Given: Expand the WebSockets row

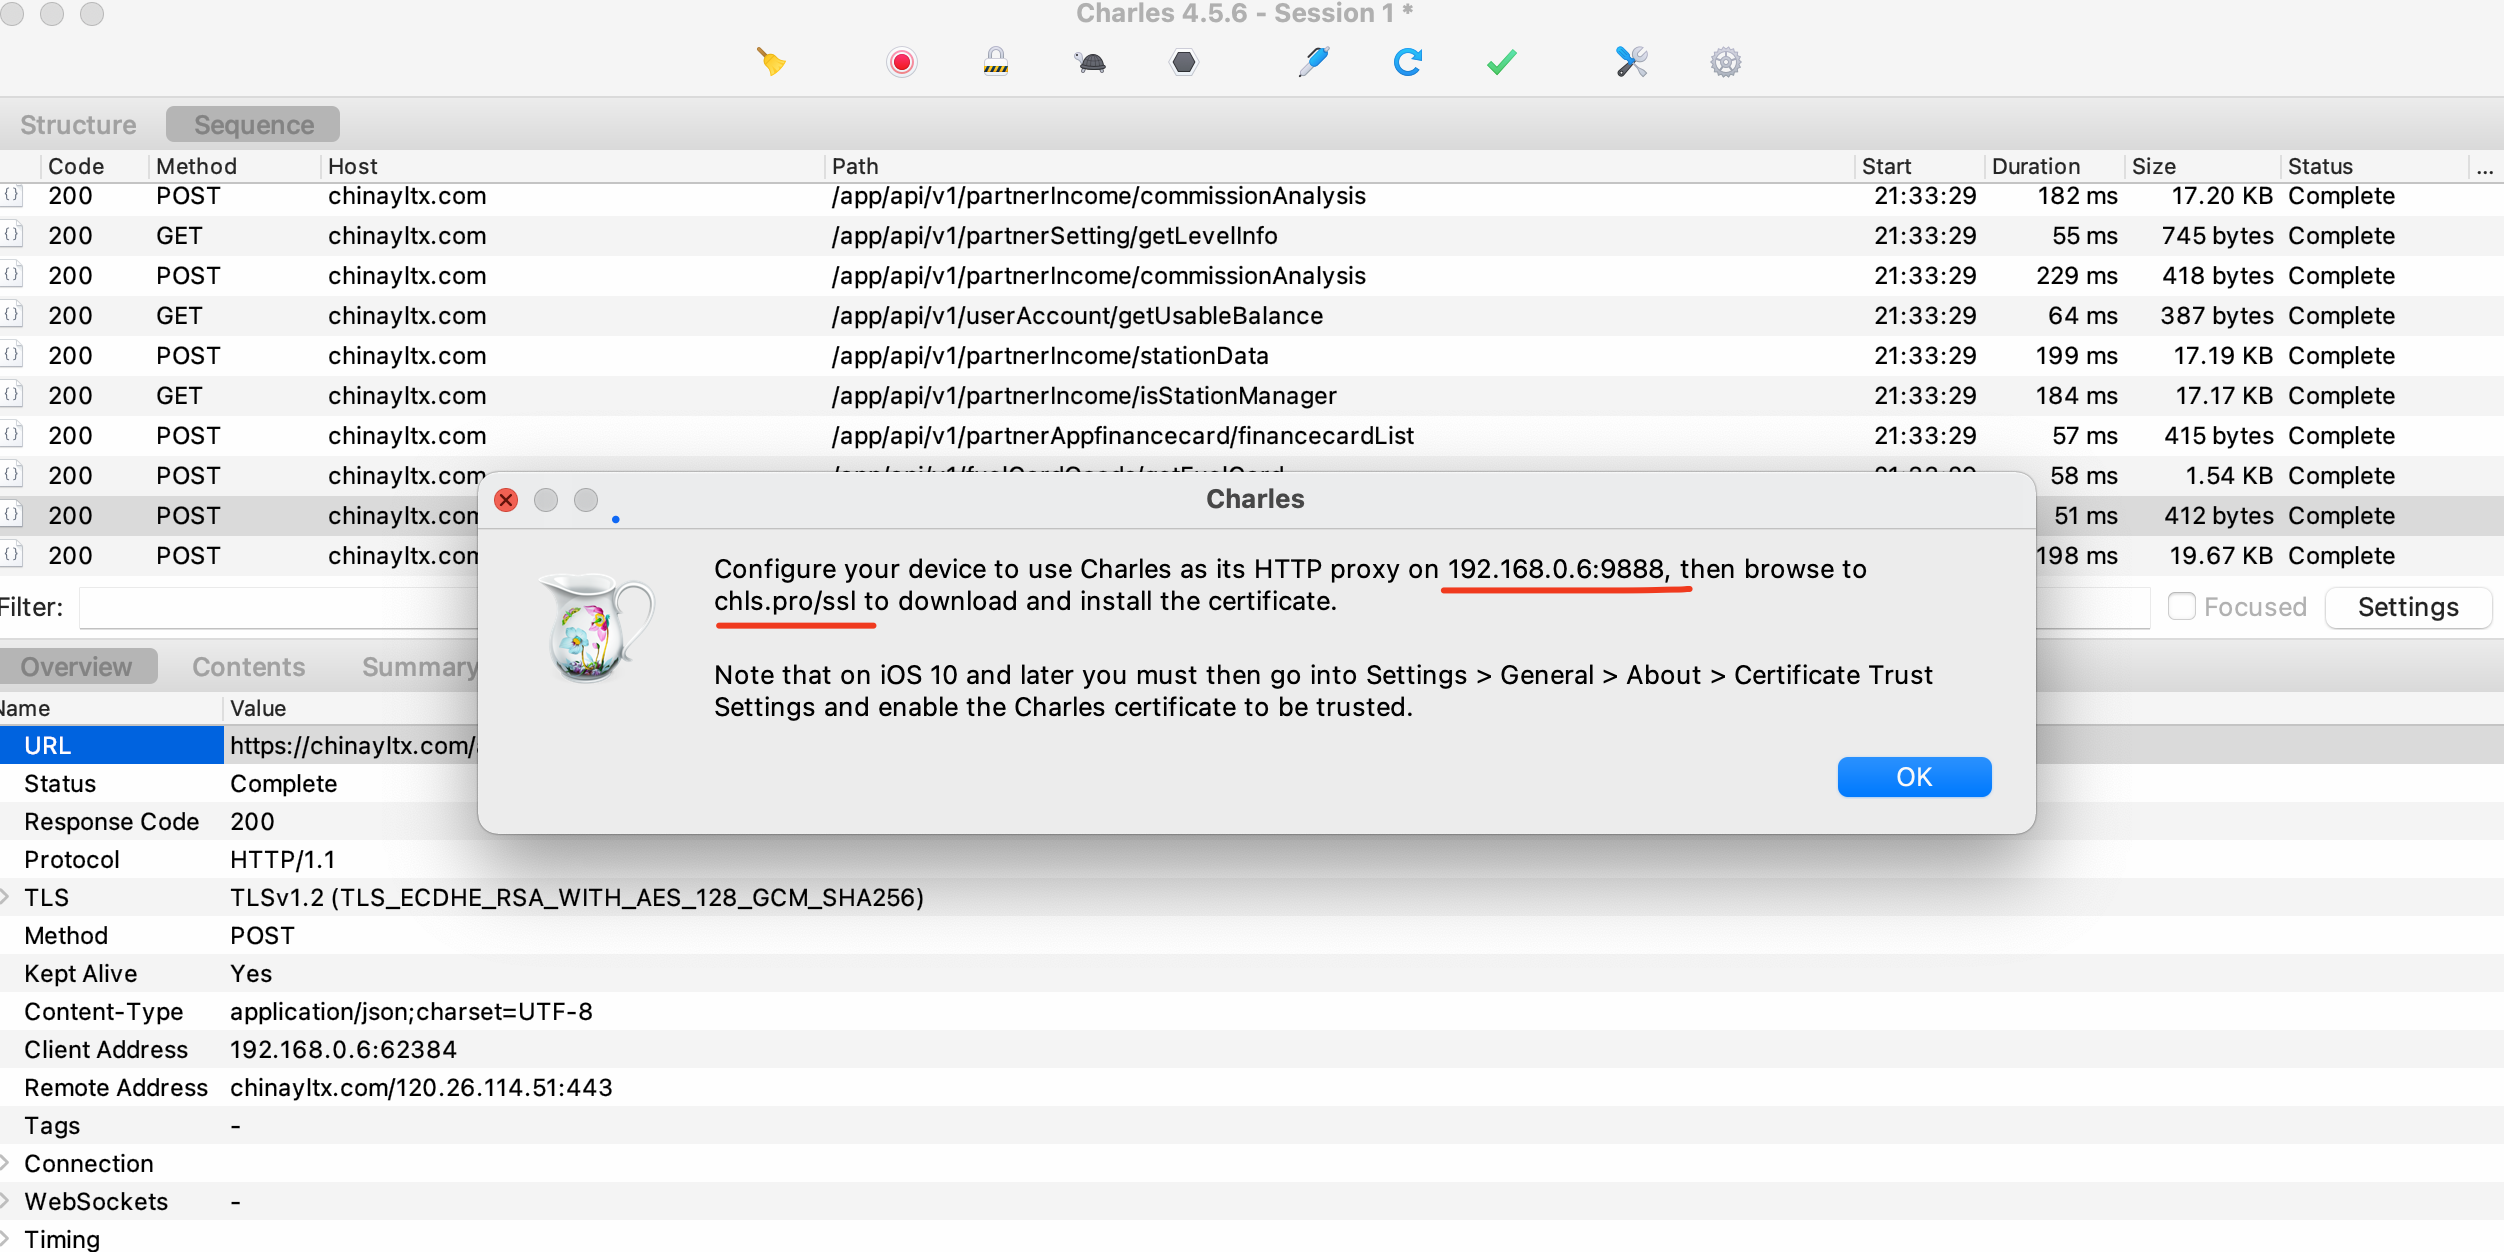Looking at the screenshot, I should point(6,1201).
